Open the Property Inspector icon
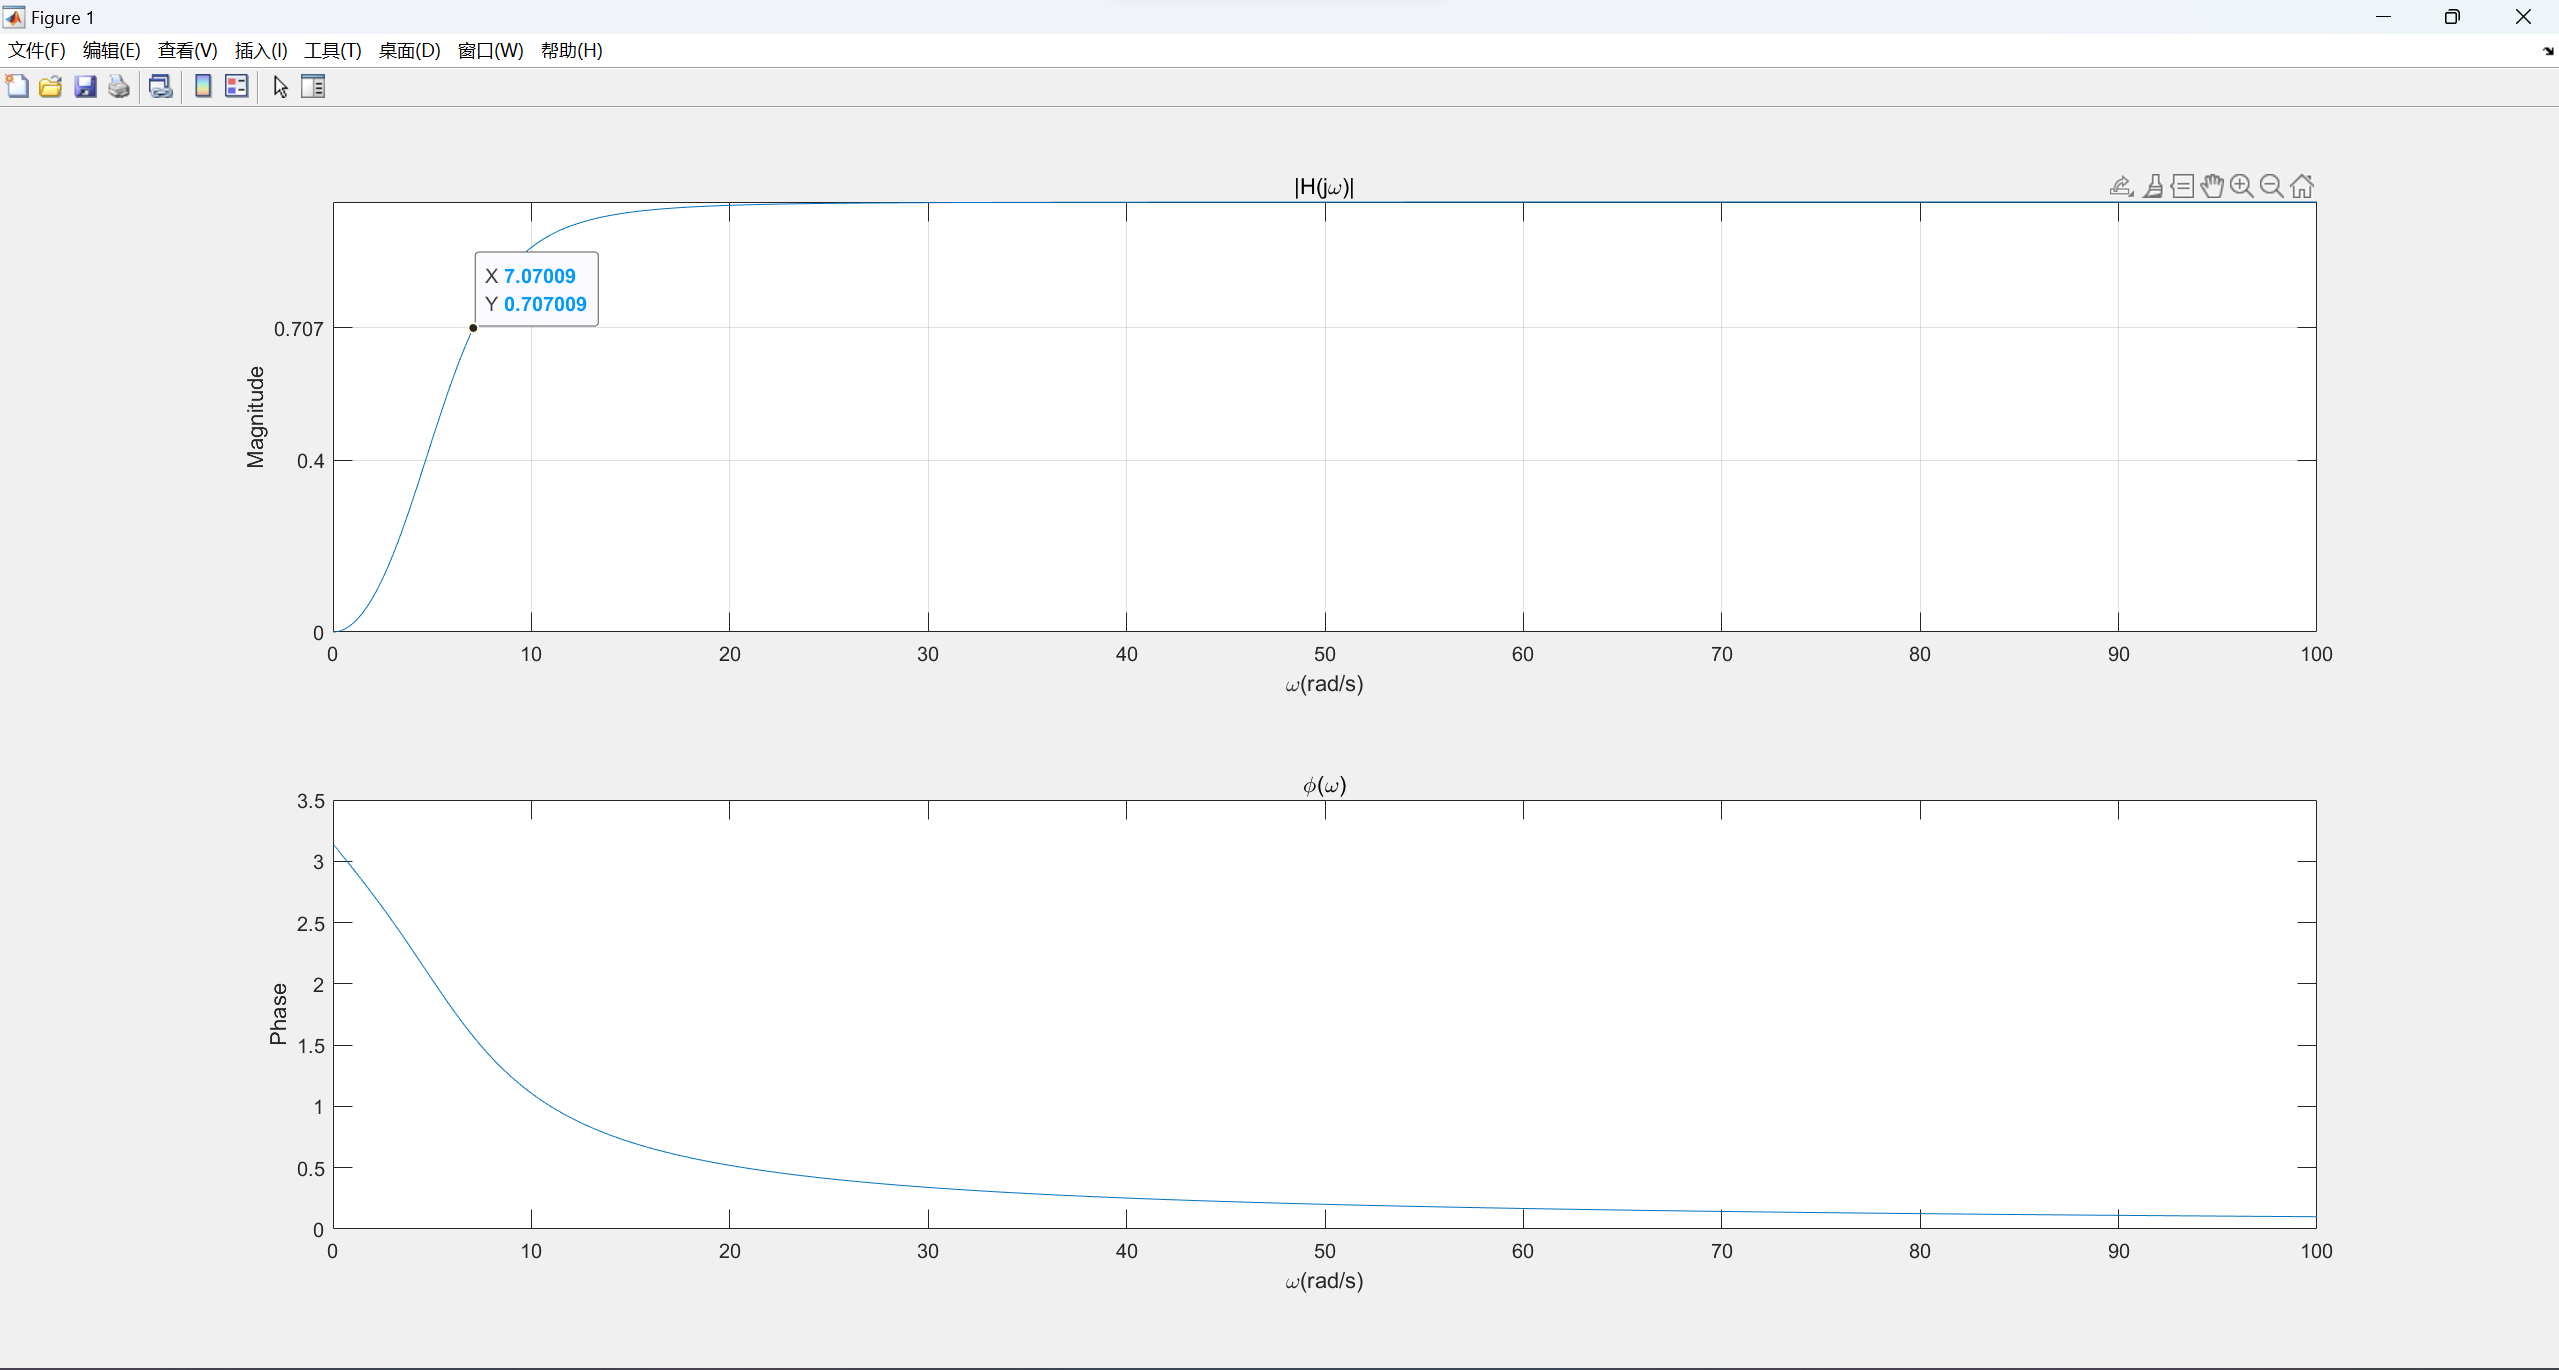The width and height of the screenshot is (2559, 1370). 313,87
